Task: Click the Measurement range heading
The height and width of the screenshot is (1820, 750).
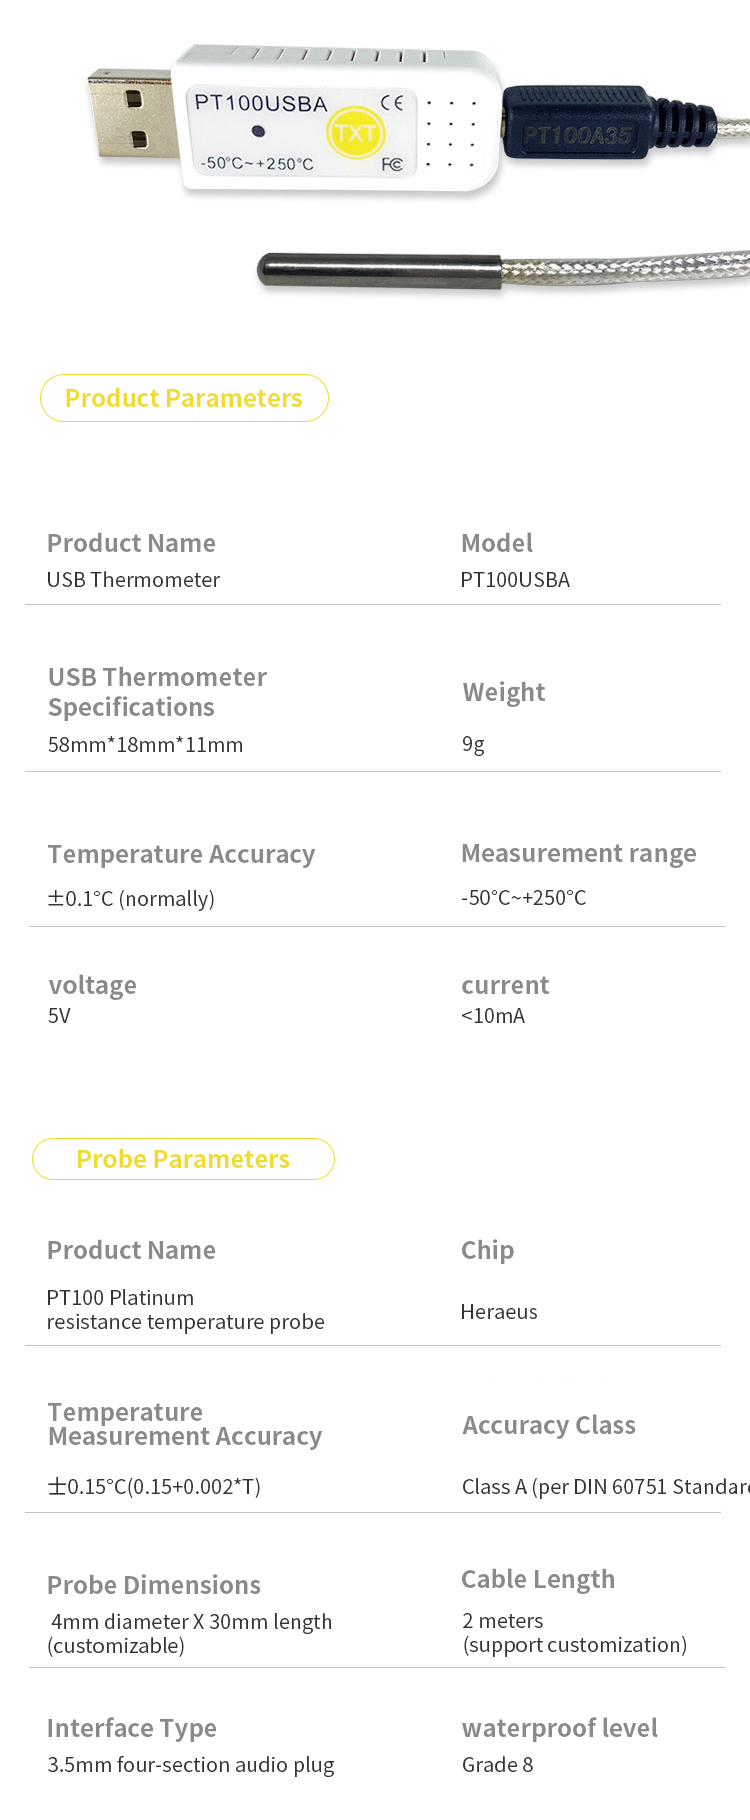Action: pyautogui.click(x=579, y=853)
